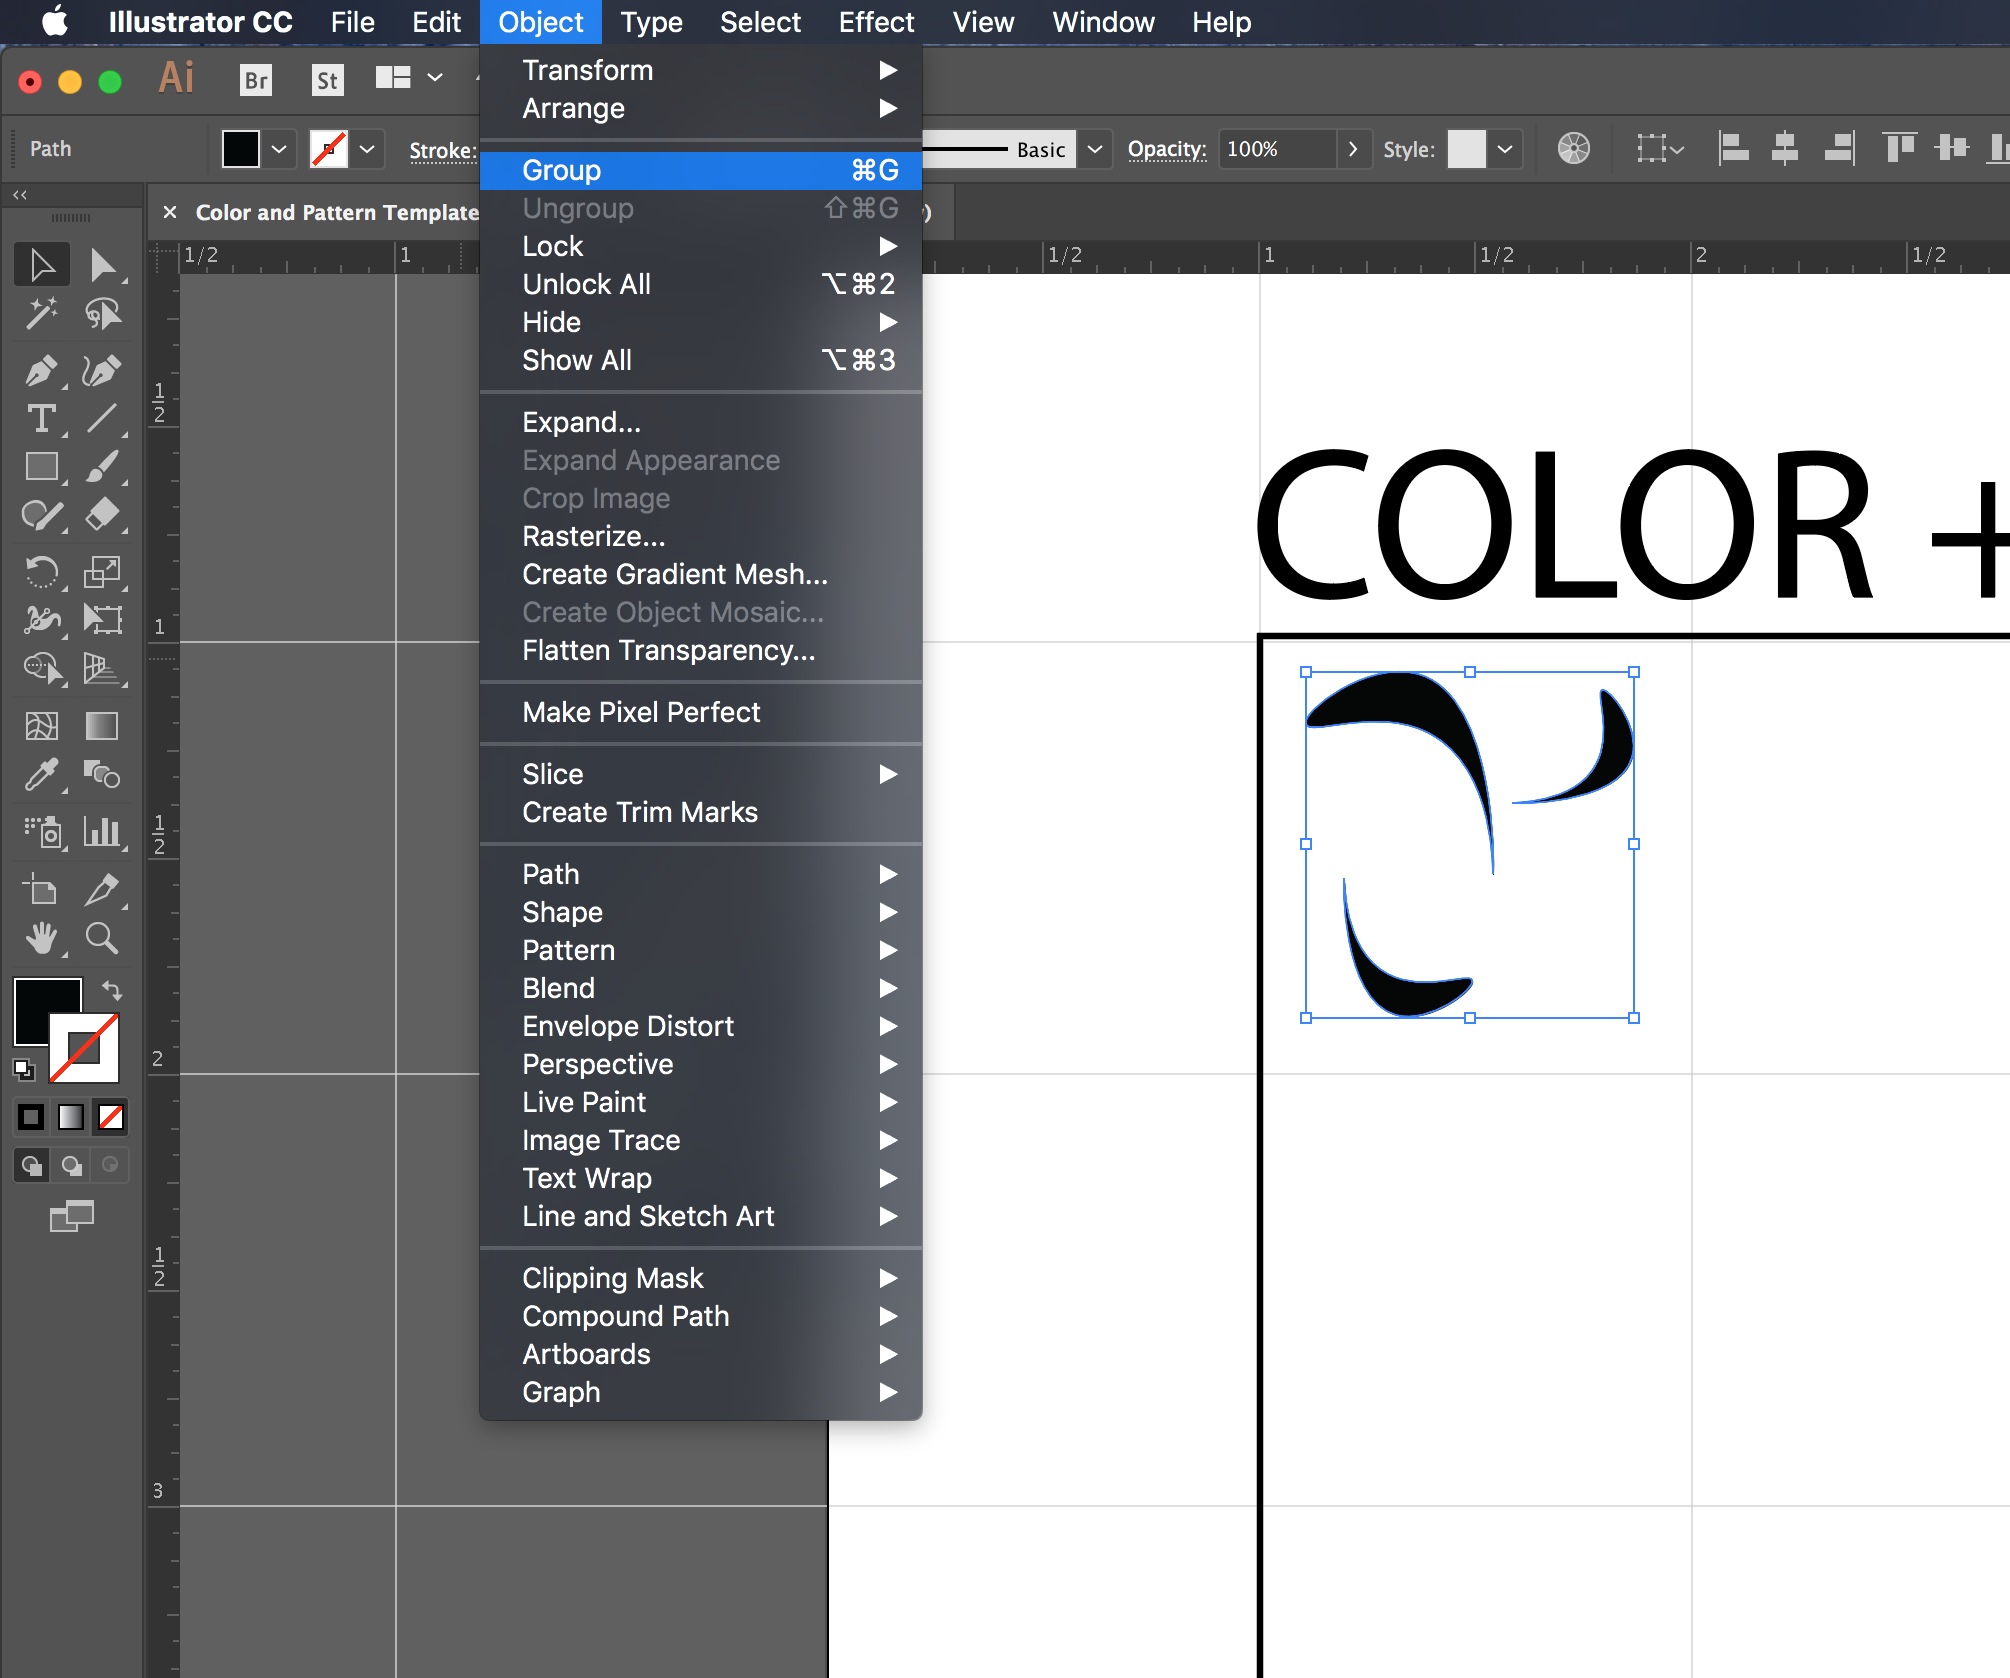This screenshot has width=2010, height=1678.
Task: Switch to Draw Behind mode
Action: pos(71,1165)
